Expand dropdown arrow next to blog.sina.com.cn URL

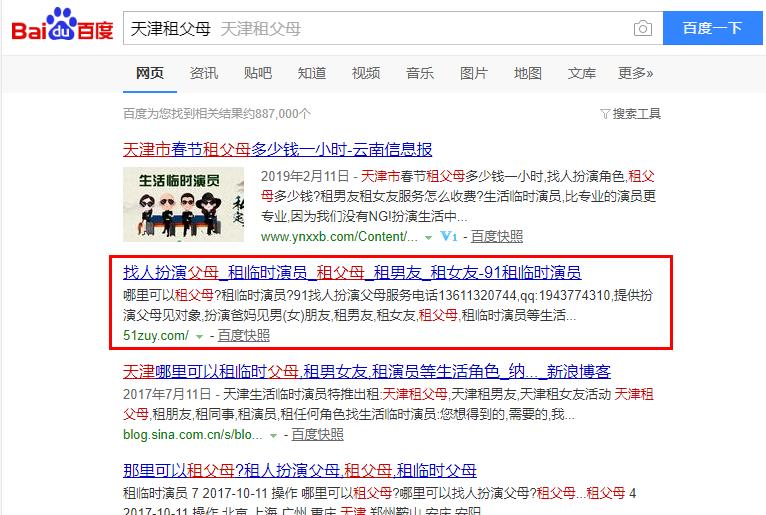274,435
